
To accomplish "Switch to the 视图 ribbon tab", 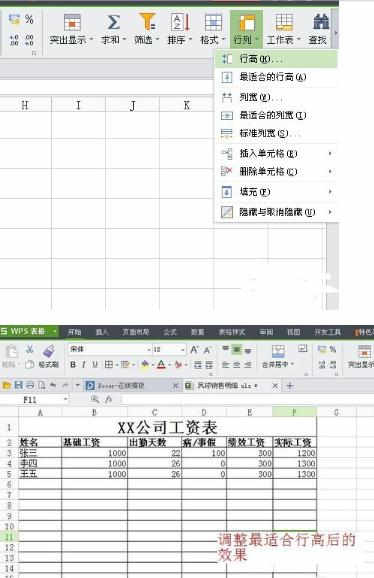I will (x=294, y=332).
